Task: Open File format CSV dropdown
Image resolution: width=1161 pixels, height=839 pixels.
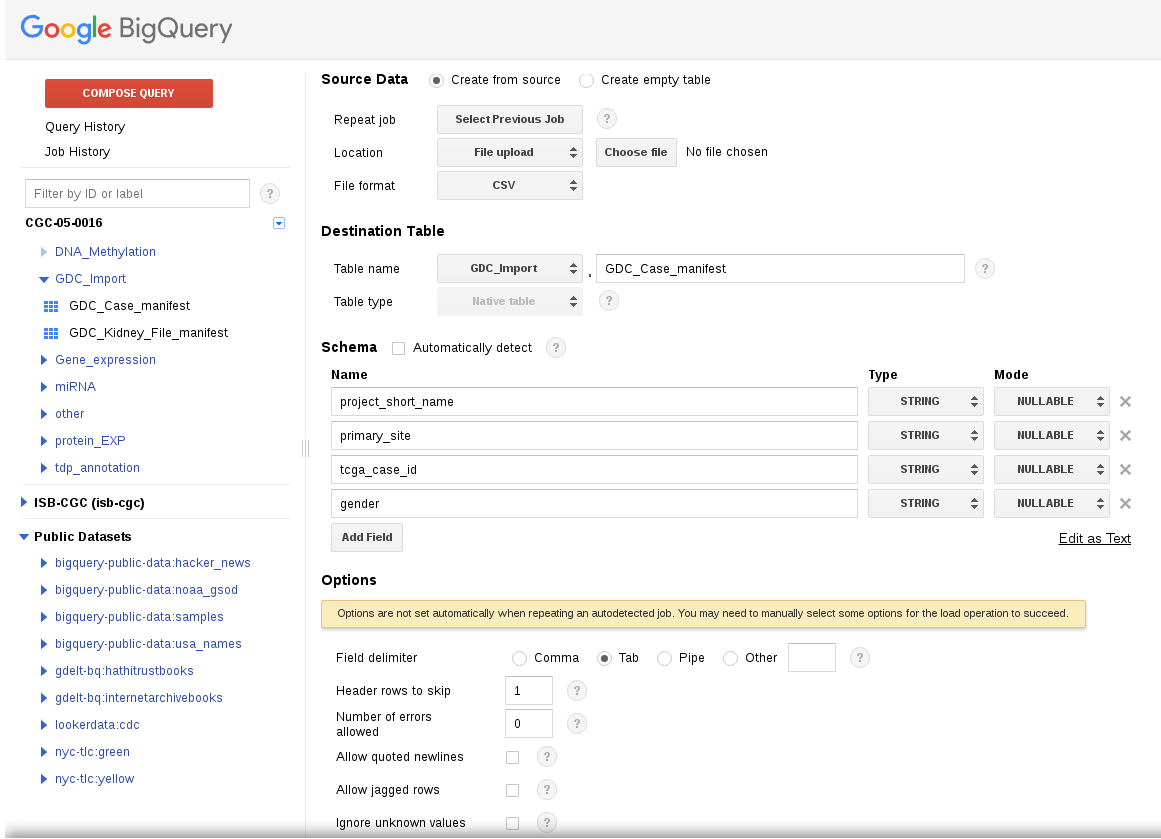Action: (x=509, y=185)
